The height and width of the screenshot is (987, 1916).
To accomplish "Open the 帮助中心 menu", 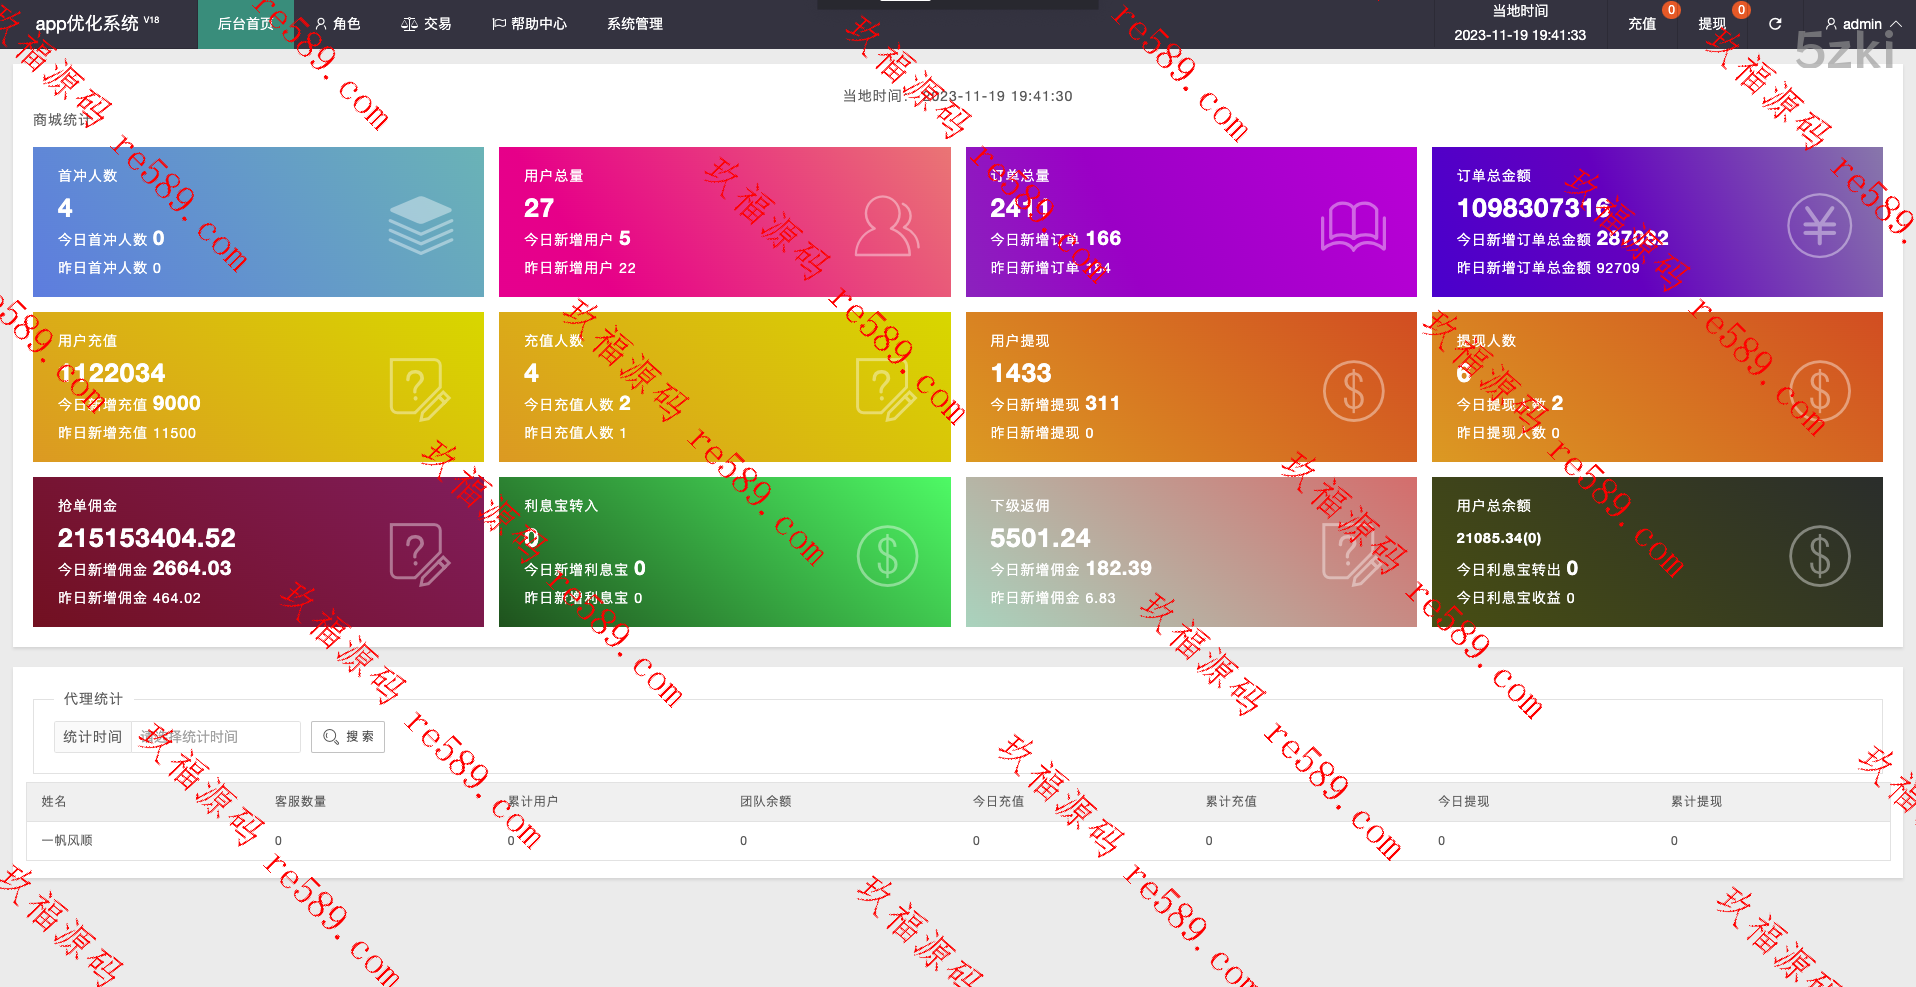I will pyautogui.click(x=529, y=24).
